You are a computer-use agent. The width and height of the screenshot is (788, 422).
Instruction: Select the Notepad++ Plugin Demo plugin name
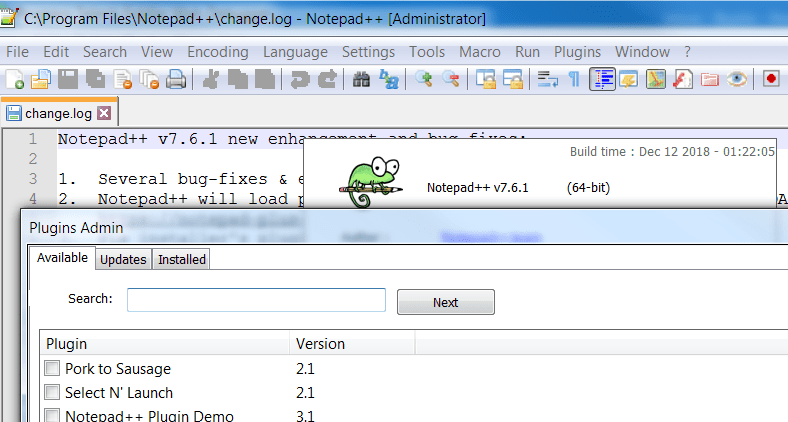[x=149, y=415]
